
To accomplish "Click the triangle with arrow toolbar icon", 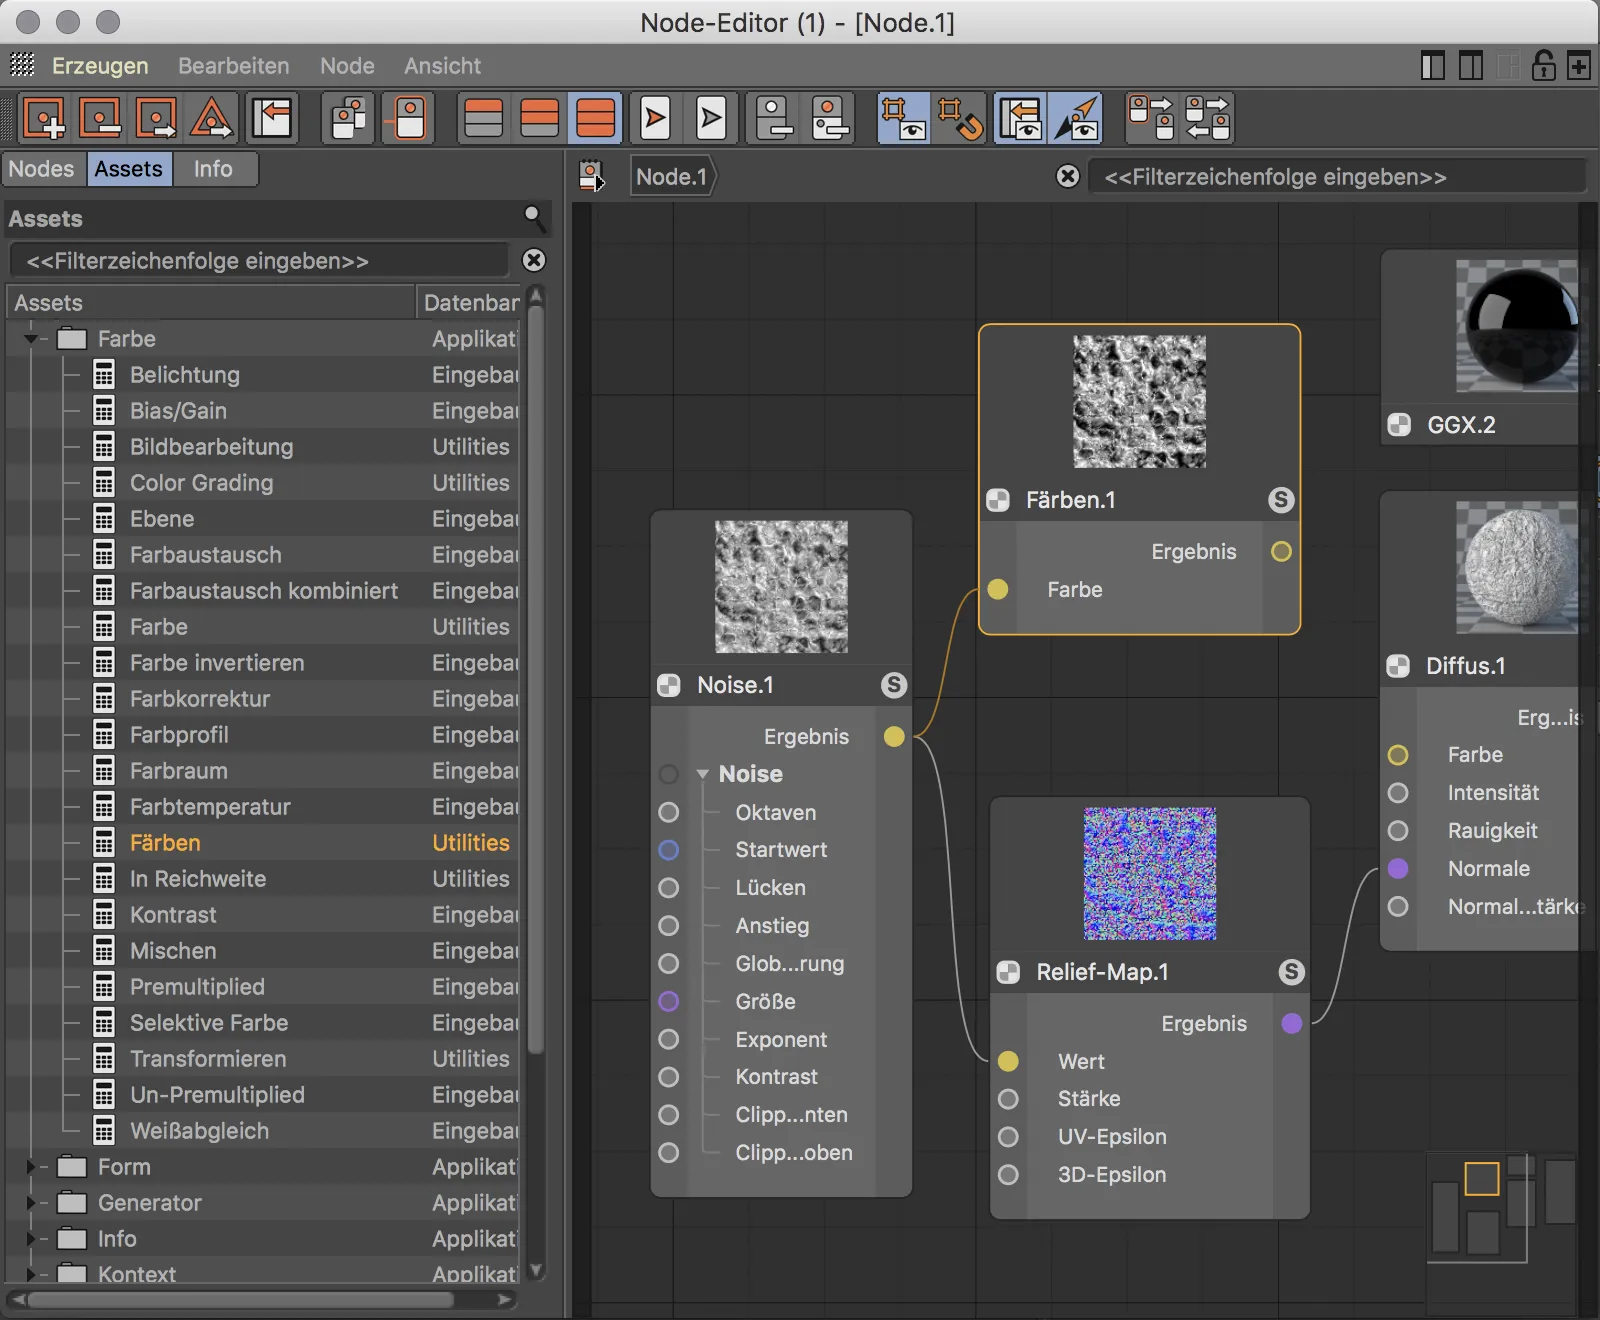I will coord(212,118).
